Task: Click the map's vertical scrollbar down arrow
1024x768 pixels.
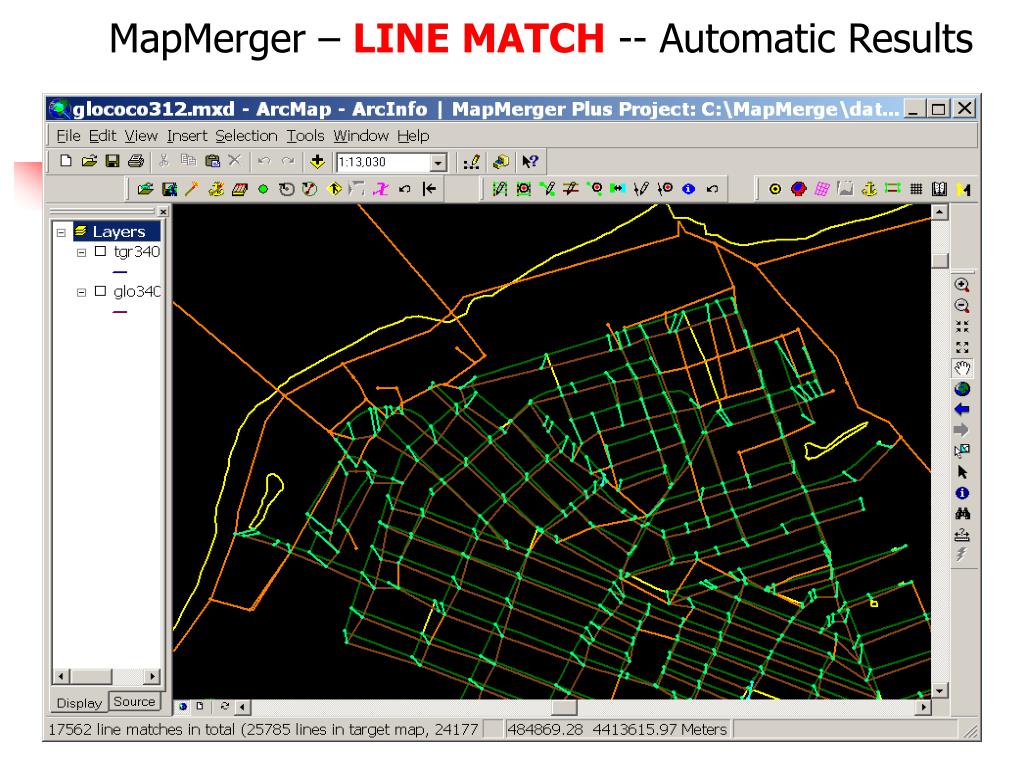Action: tap(939, 690)
